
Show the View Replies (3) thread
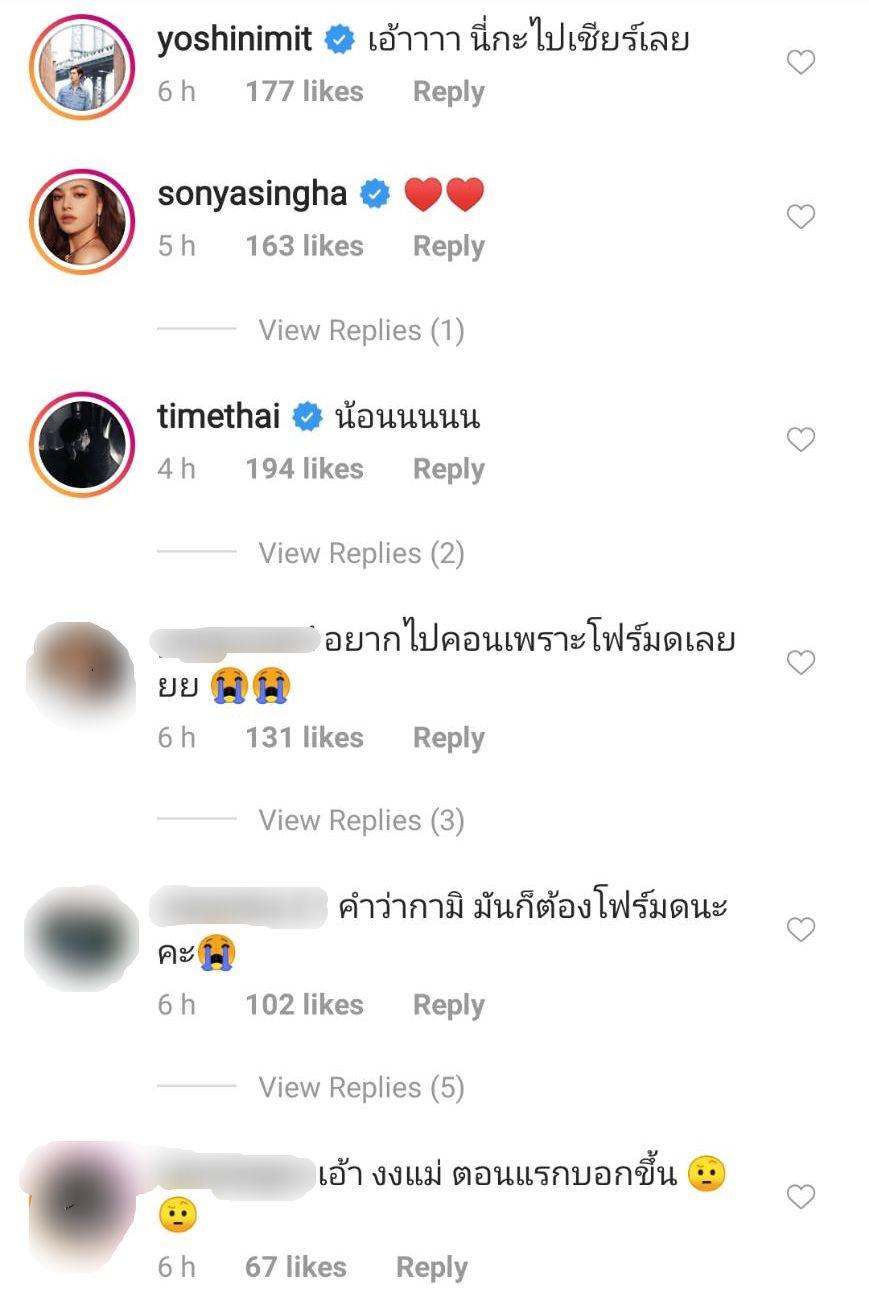pyautogui.click(x=361, y=821)
